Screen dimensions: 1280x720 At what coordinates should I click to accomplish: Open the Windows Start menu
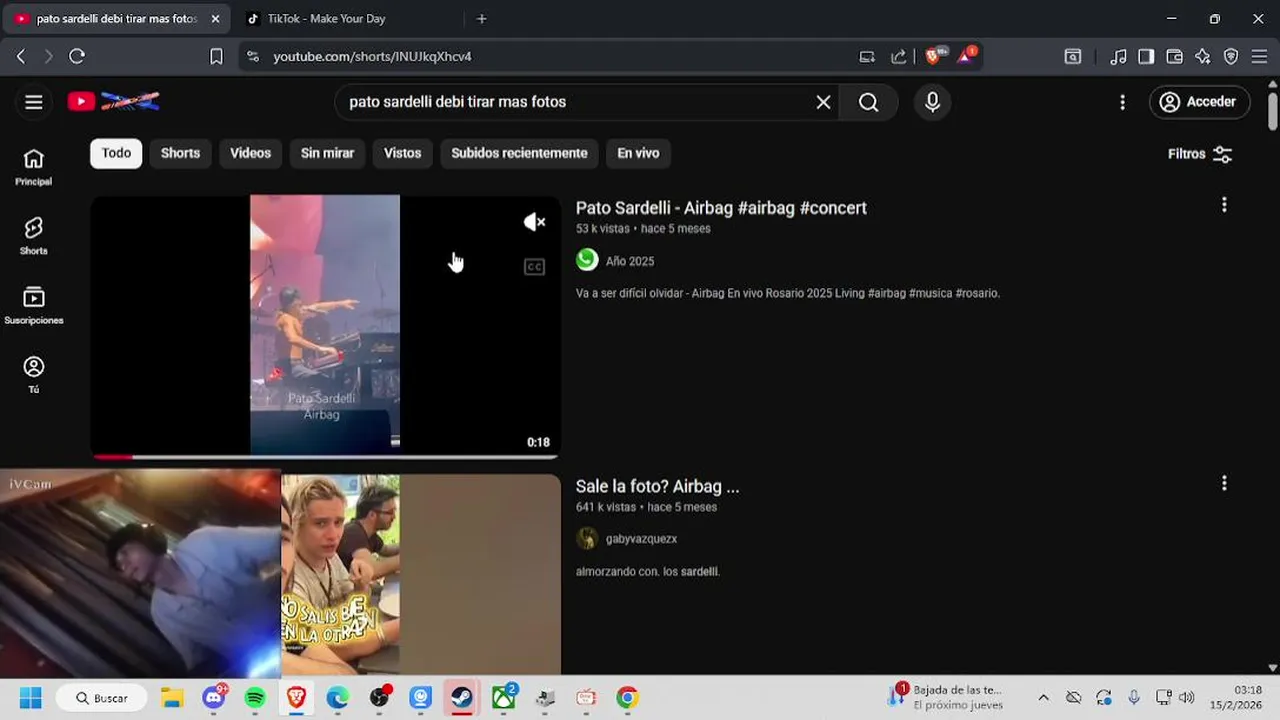(31, 697)
